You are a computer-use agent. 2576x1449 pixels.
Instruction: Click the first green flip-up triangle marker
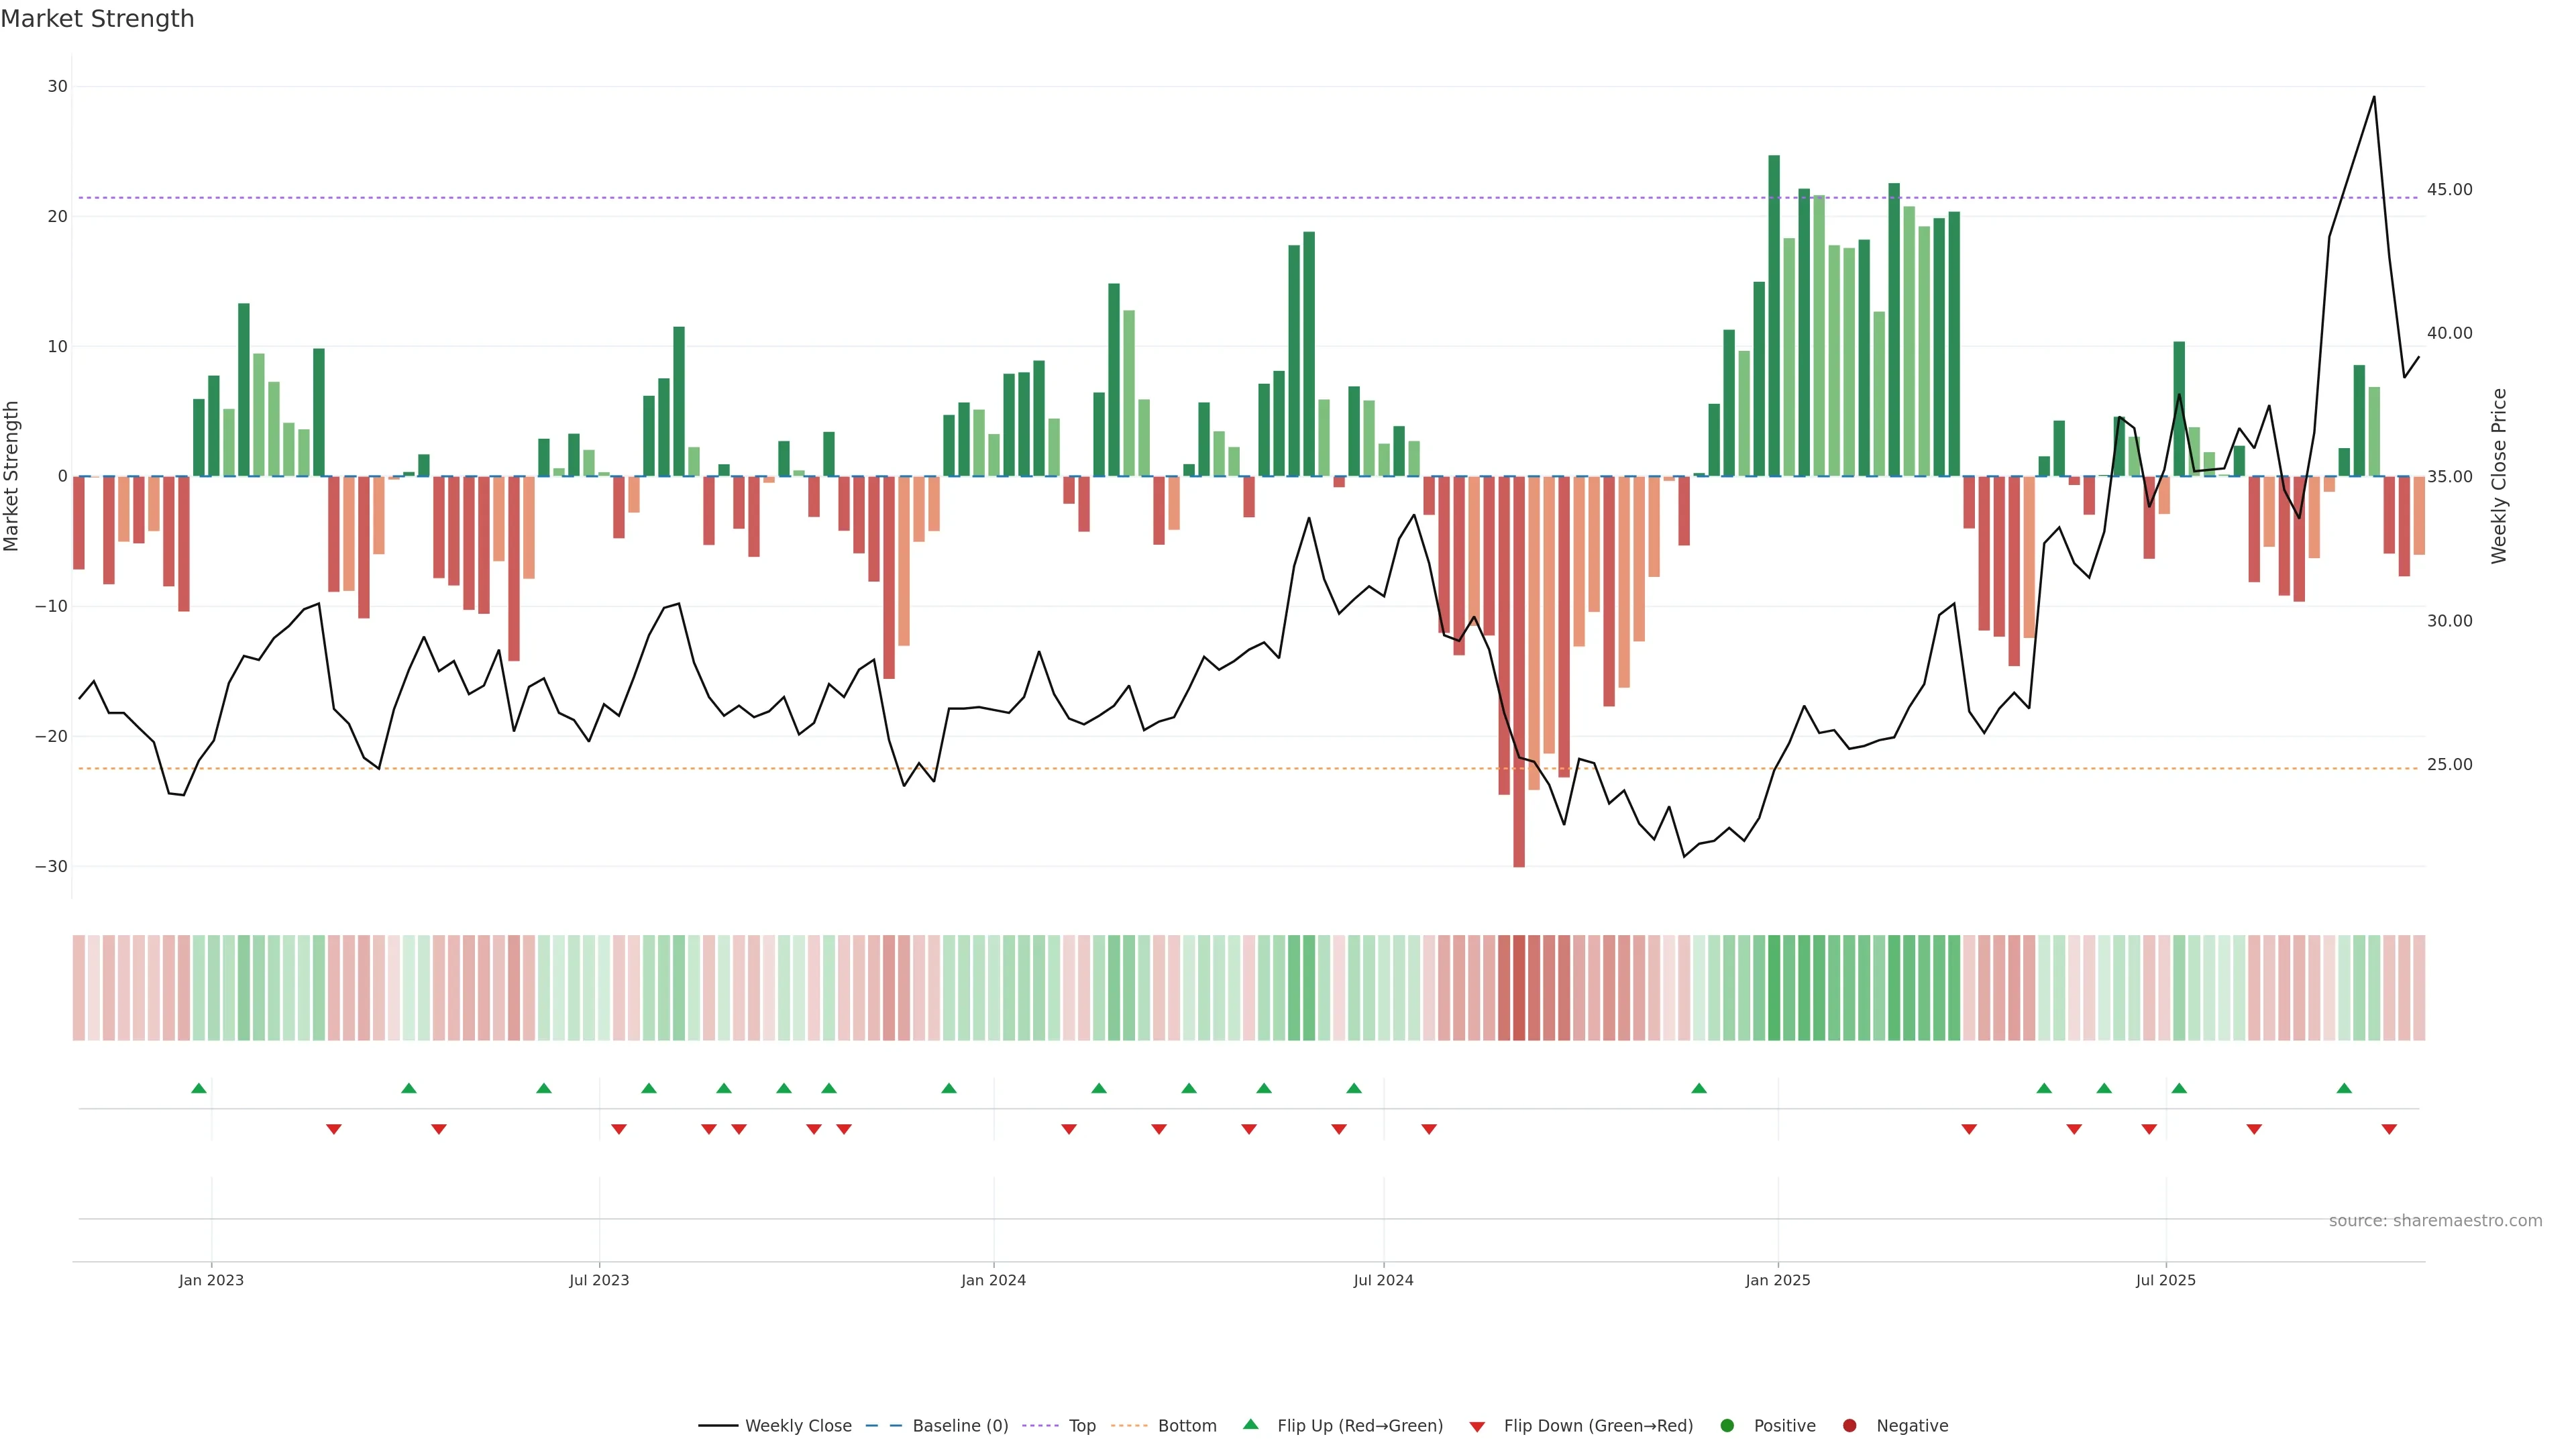tap(199, 1088)
